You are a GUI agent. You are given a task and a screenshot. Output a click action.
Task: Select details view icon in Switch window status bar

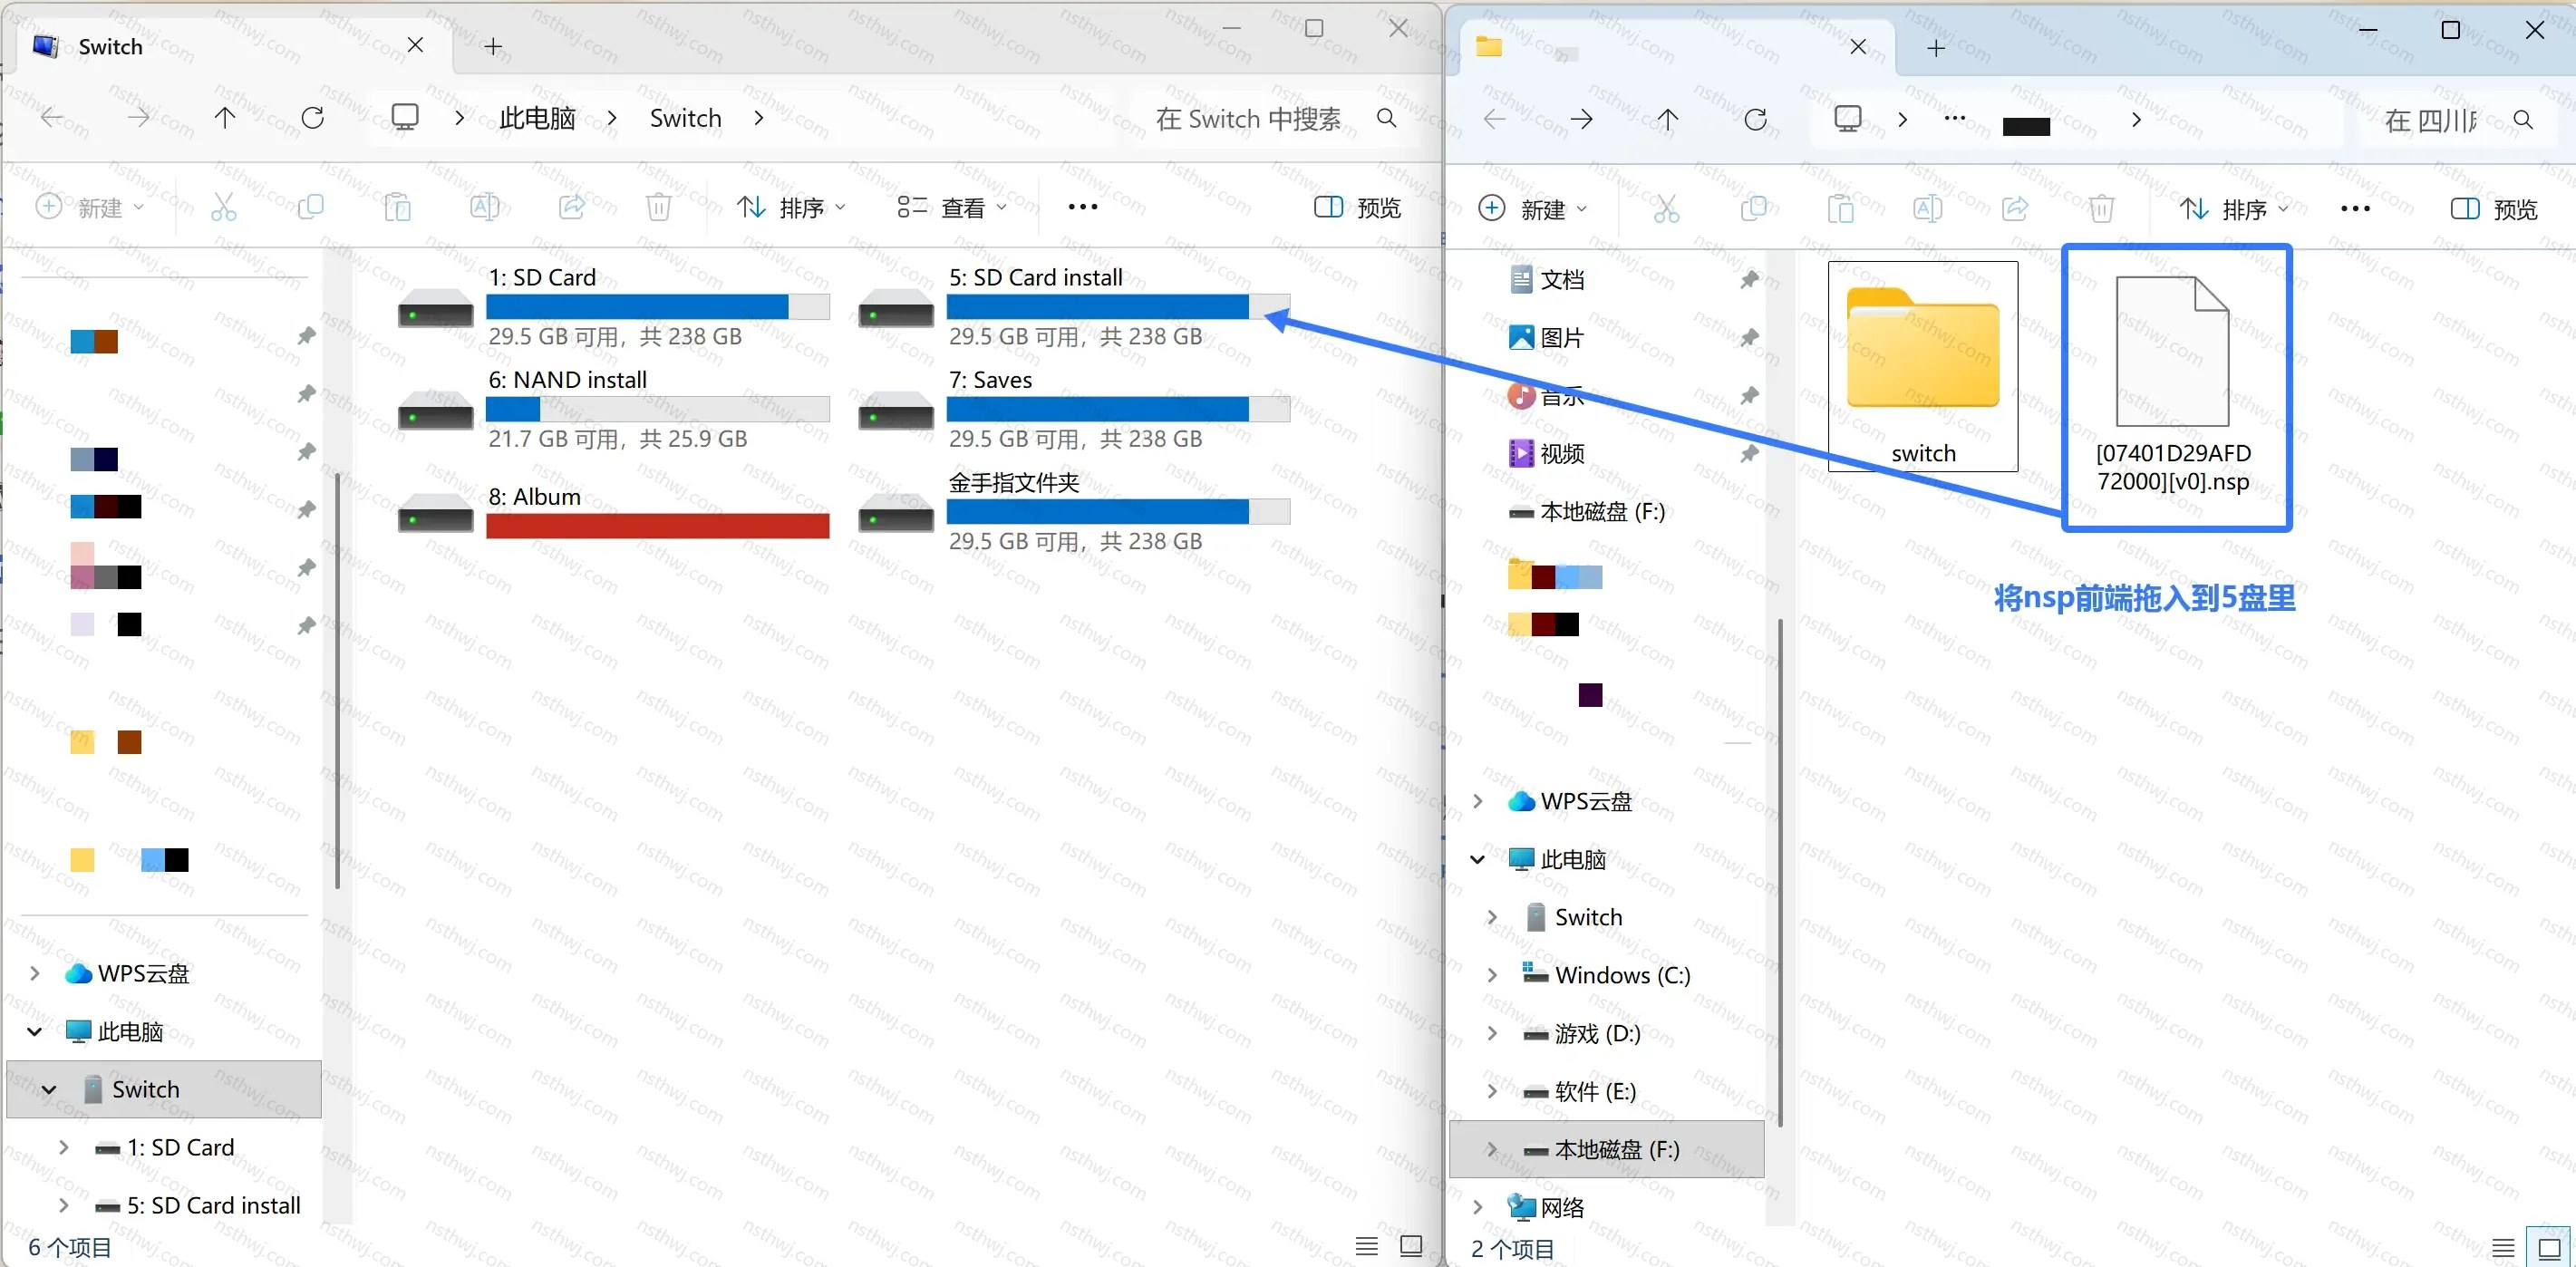[1366, 1246]
